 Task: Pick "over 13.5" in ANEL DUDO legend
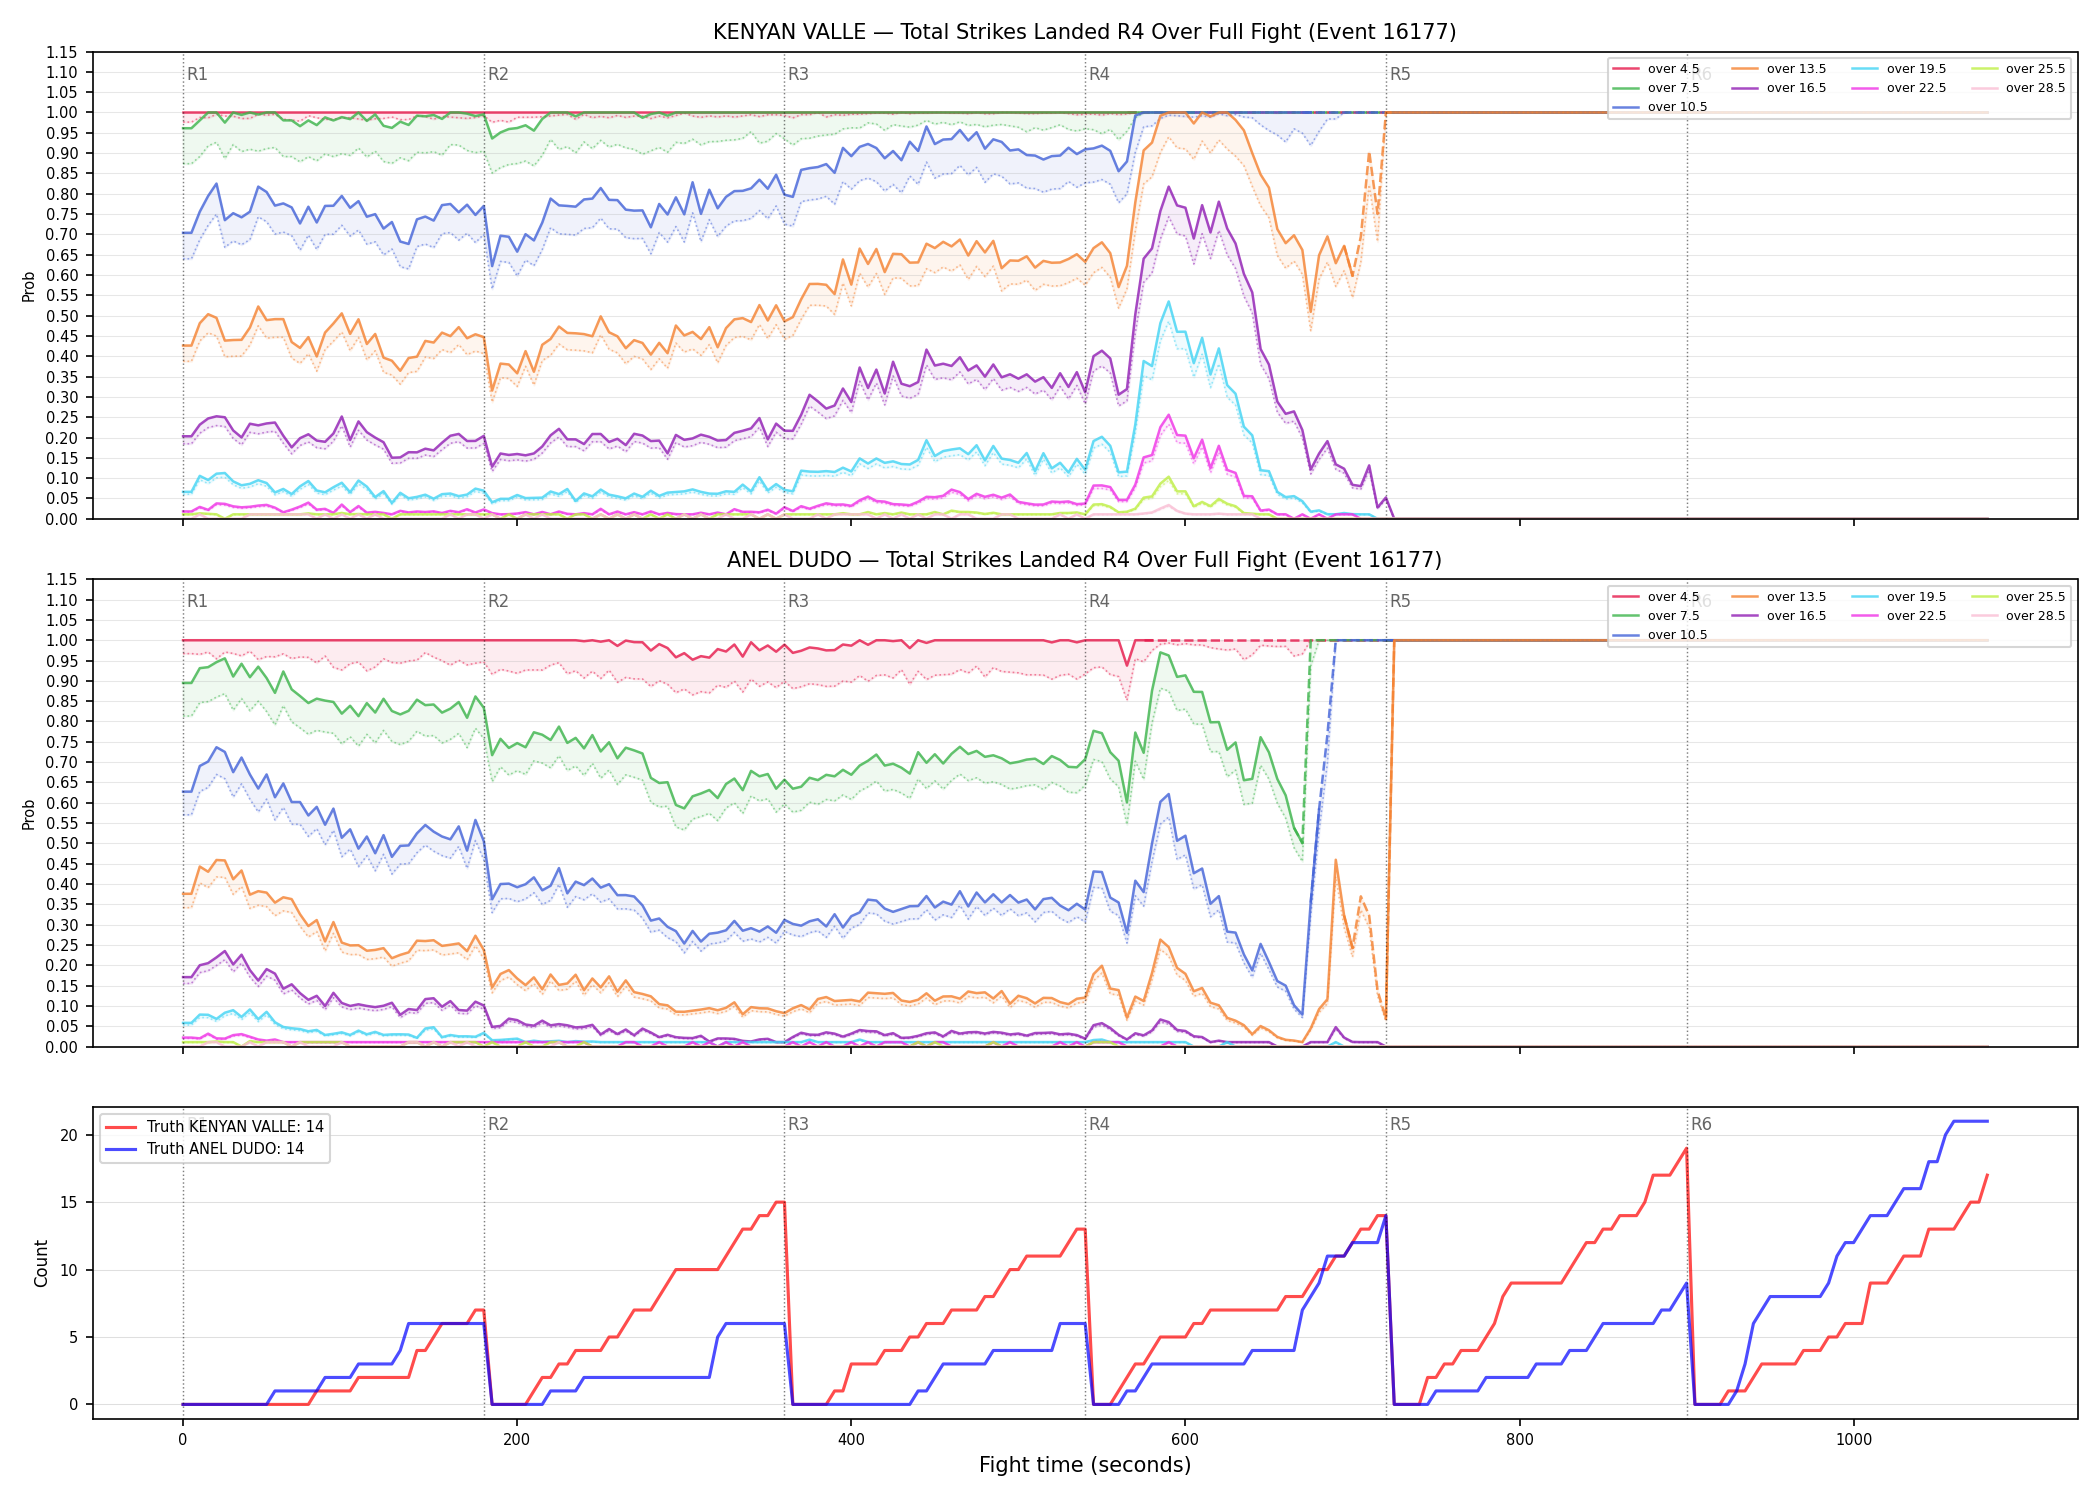[1778, 597]
